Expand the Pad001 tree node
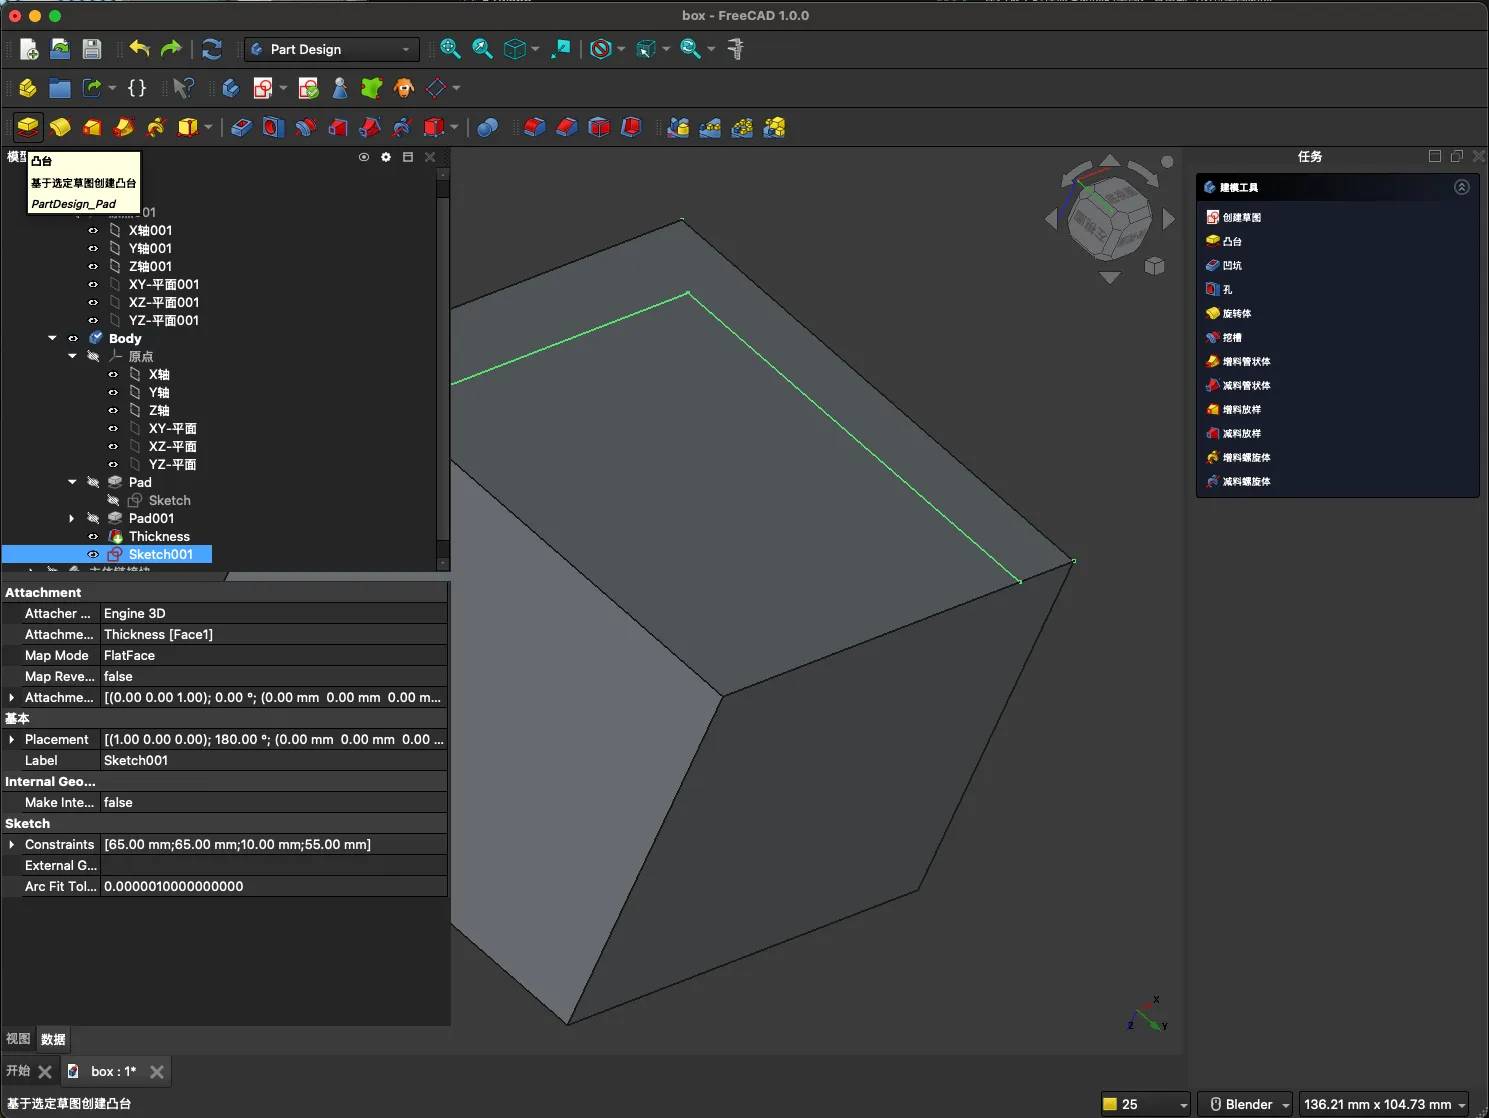Image resolution: width=1489 pixels, height=1118 pixels. click(x=72, y=519)
